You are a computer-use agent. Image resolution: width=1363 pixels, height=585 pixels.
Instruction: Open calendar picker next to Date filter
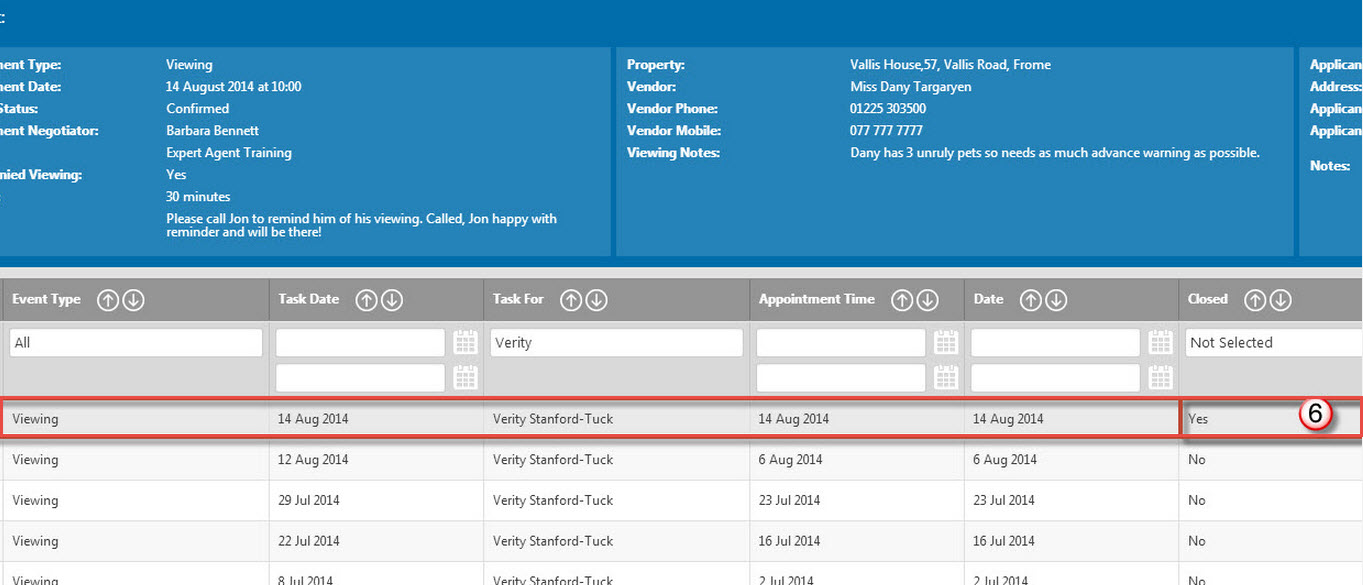click(x=1160, y=342)
